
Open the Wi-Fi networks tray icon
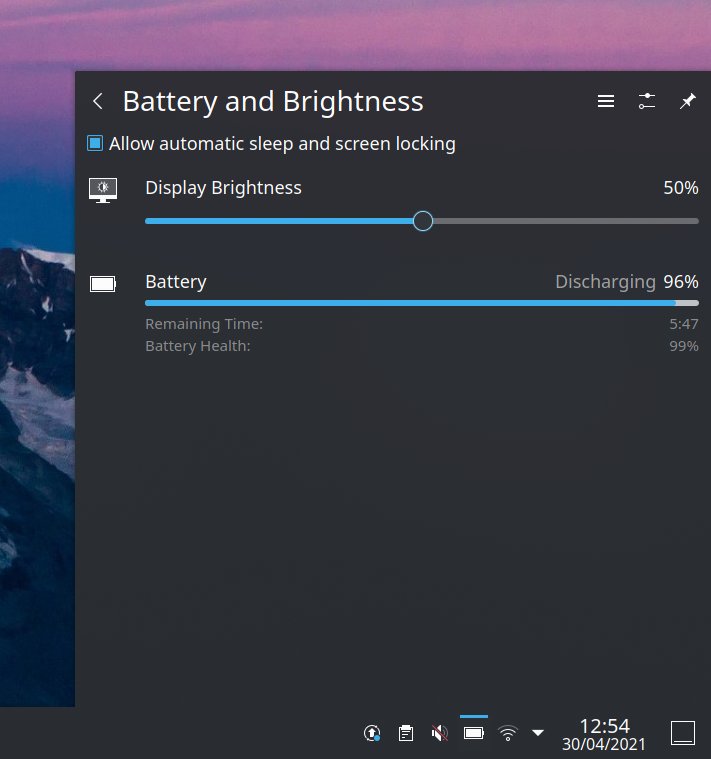pos(508,733)
